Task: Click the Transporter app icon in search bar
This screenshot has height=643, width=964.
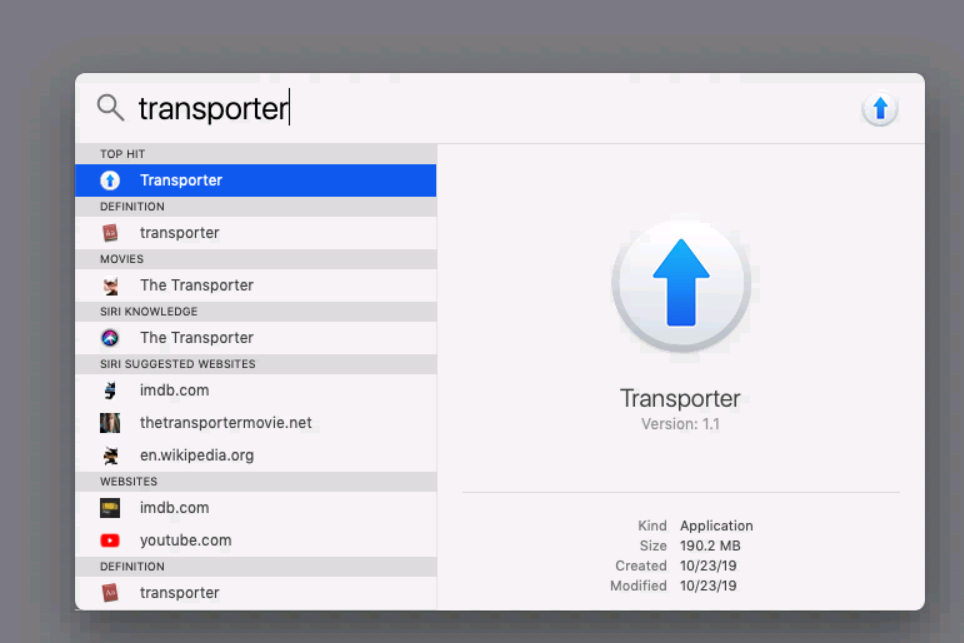Action: click(880, 109)
